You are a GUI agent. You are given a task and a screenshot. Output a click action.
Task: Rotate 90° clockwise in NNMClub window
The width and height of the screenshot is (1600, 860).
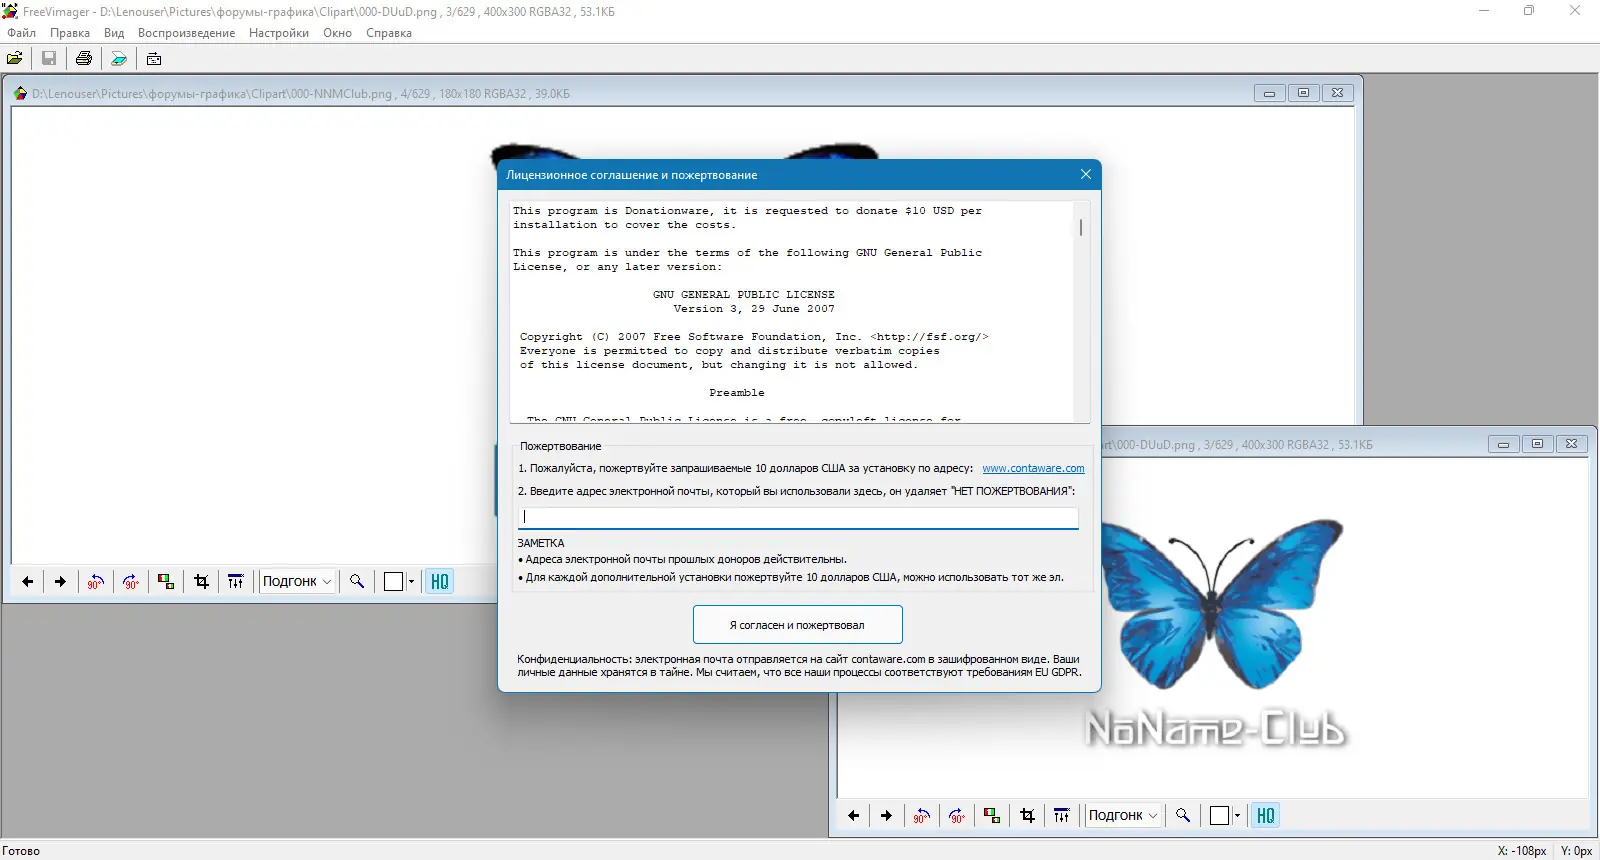[131, 582]
